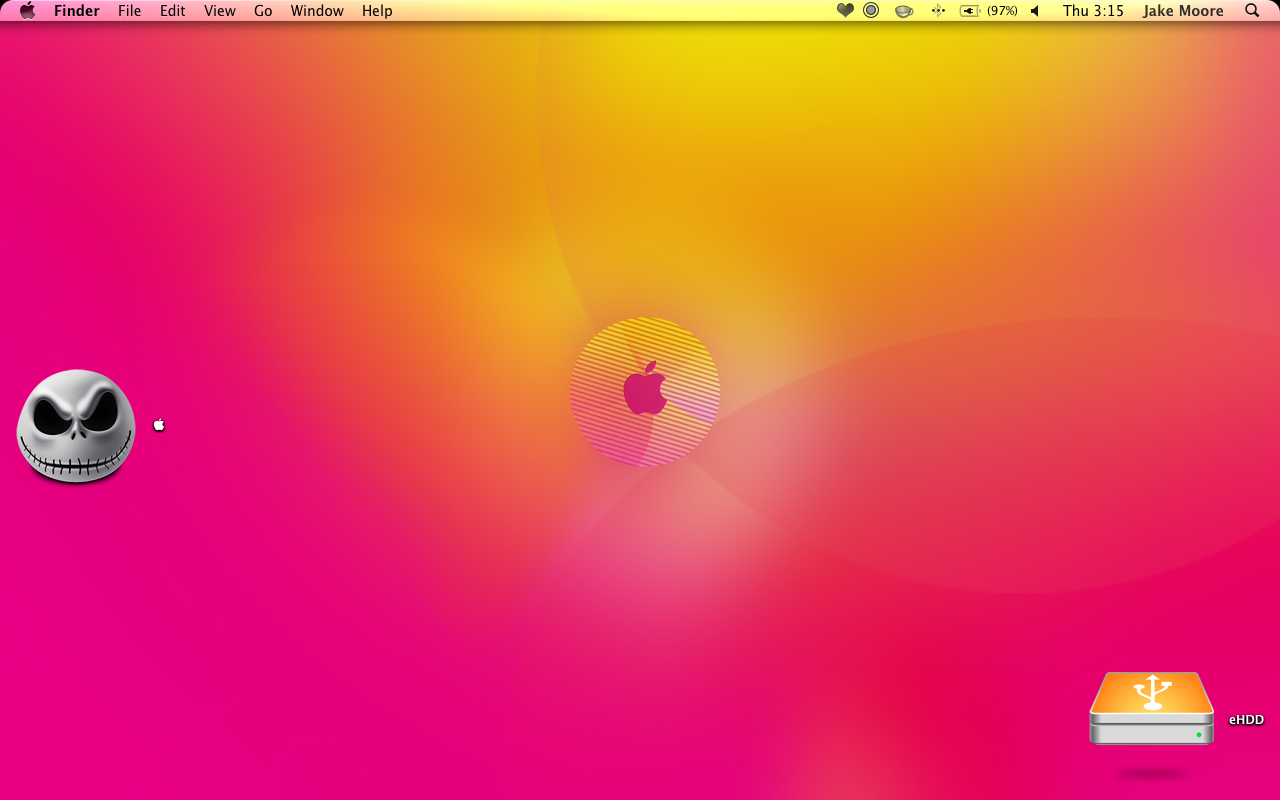Open the battery status icon menu
The image size is (1280, 800).
coord(970,11)
